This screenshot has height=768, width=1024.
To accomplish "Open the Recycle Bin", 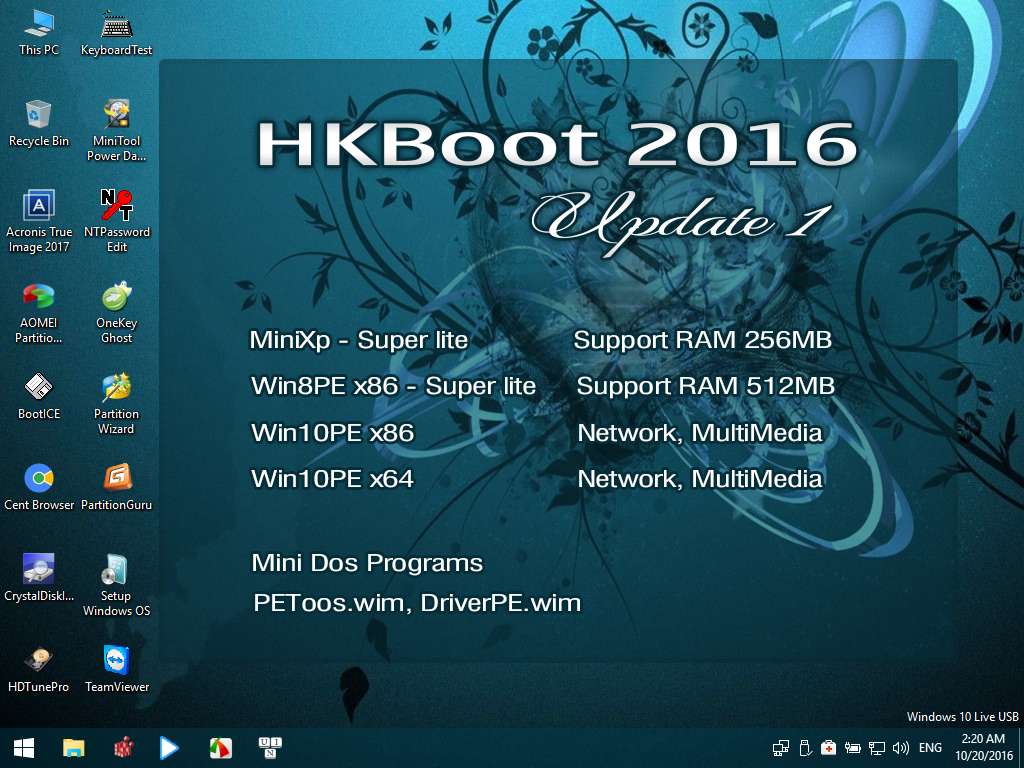I will point(39,123).
